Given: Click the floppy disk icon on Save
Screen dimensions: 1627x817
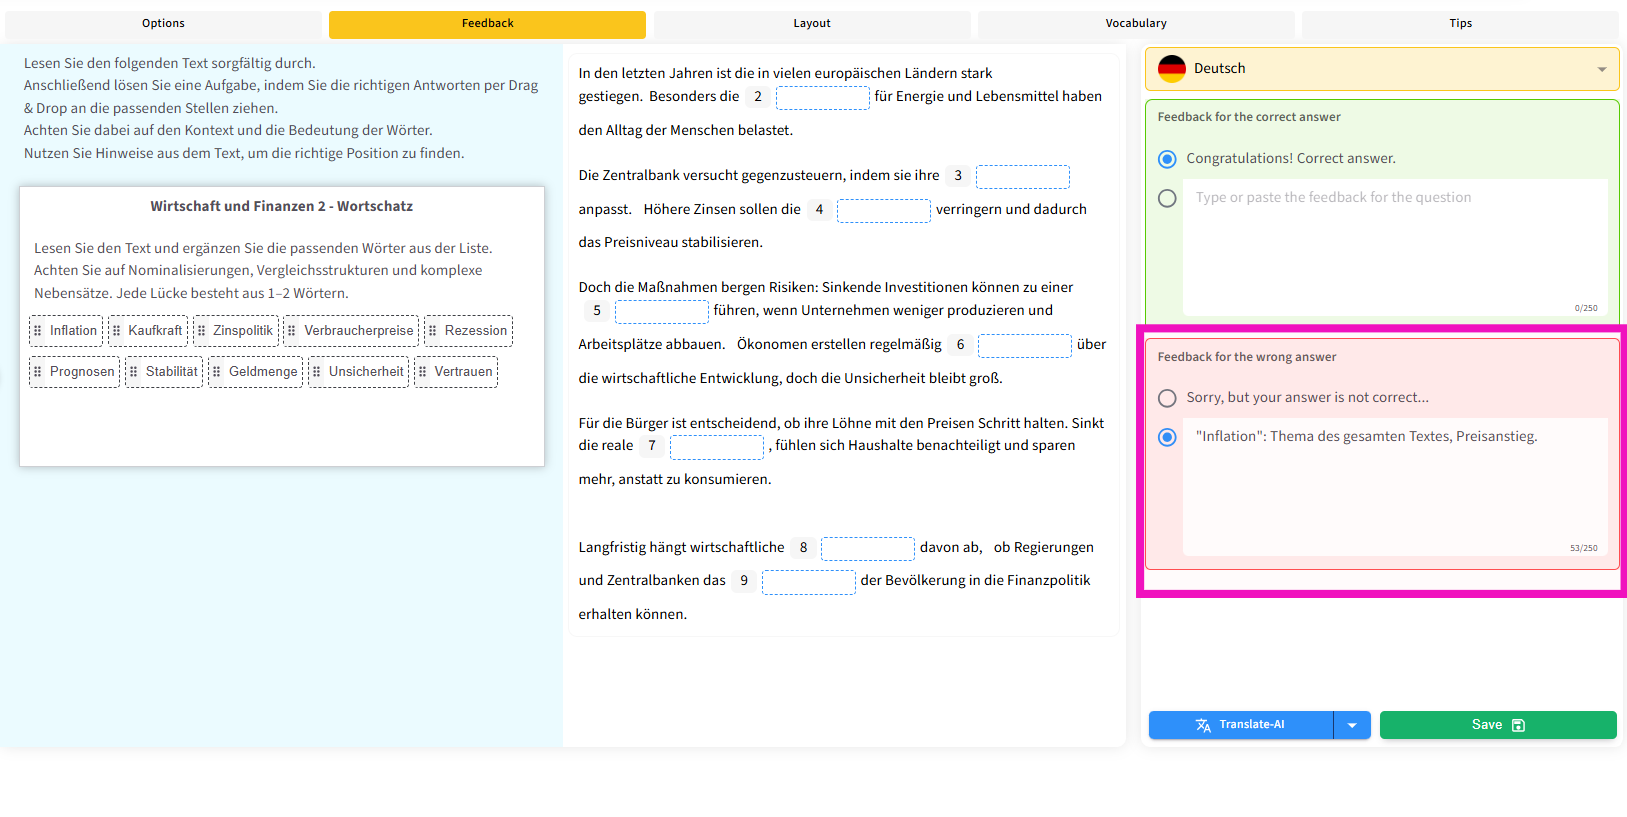Looking at the screenshot, I should [1518, 725].
